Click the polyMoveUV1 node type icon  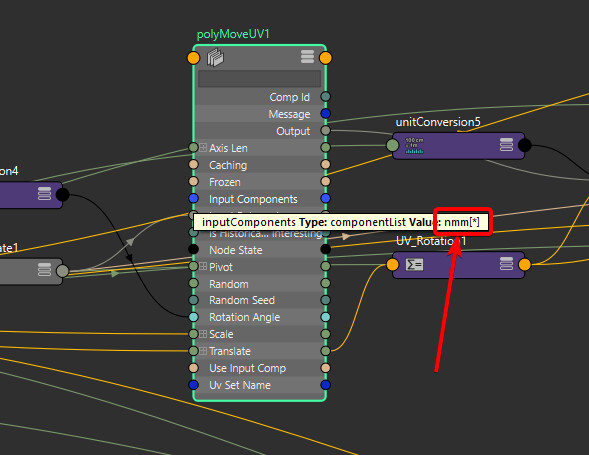click(x=216, y=57)
